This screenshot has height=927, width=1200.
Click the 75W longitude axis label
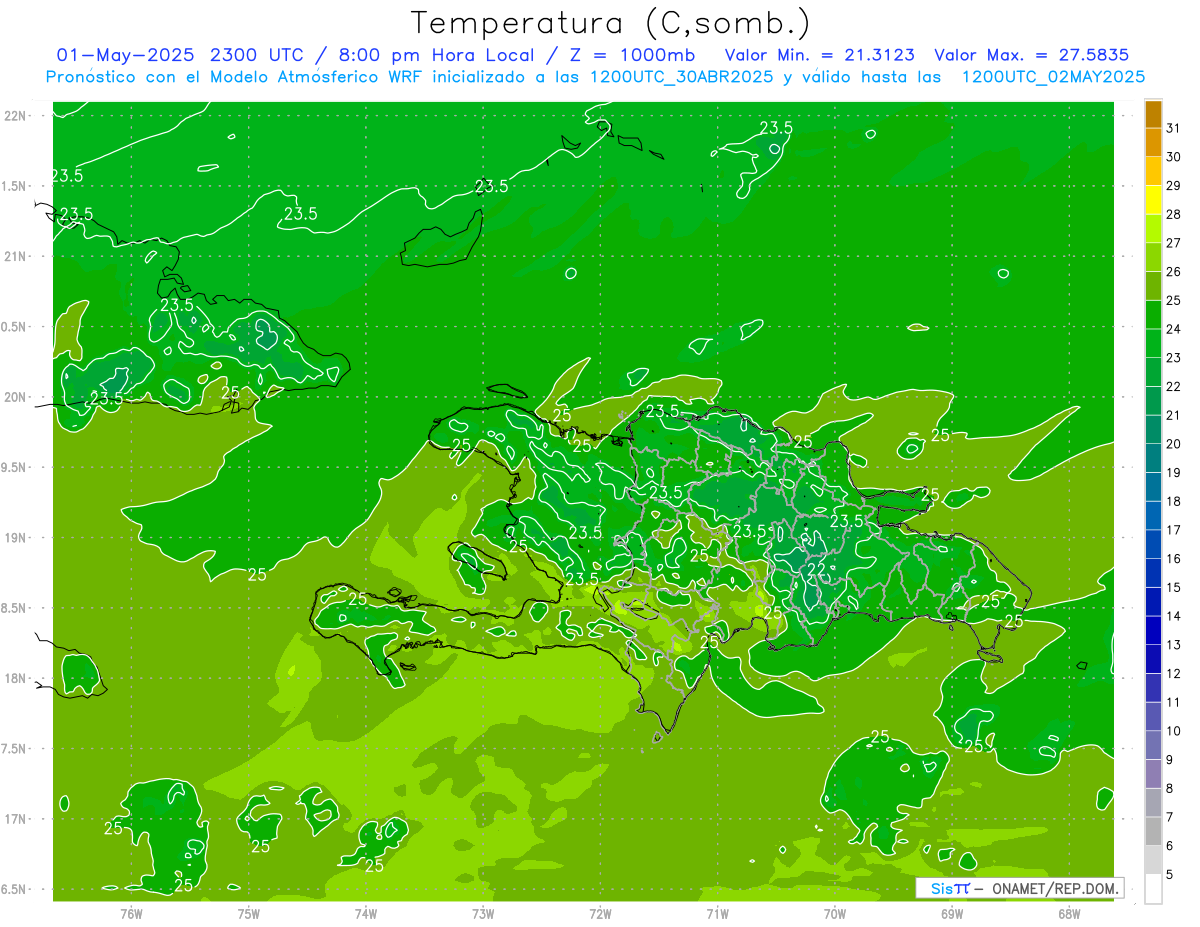click(x=249, y=914)
